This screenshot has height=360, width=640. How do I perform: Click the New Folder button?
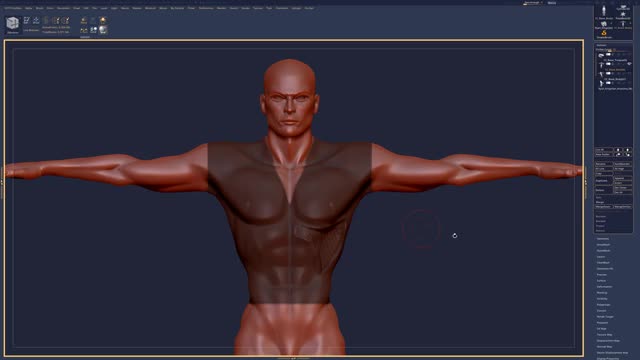point(604,155)
